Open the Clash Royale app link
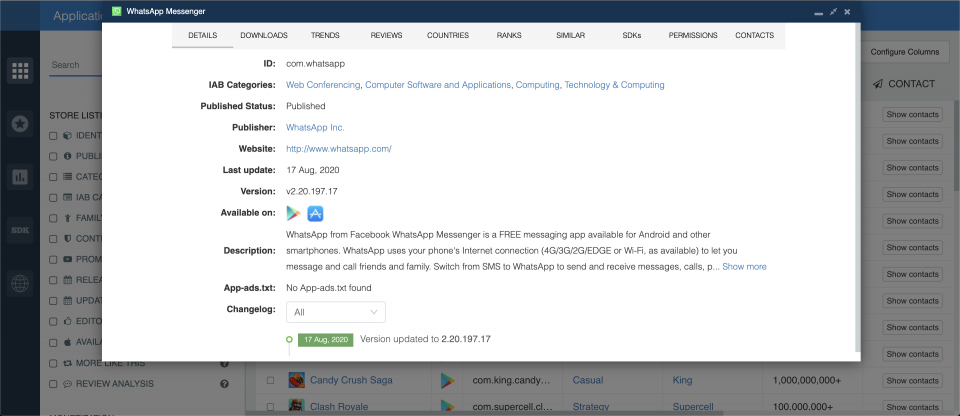Image resolution: width=960 pixels, height=416 pixels. click(339, 407)
